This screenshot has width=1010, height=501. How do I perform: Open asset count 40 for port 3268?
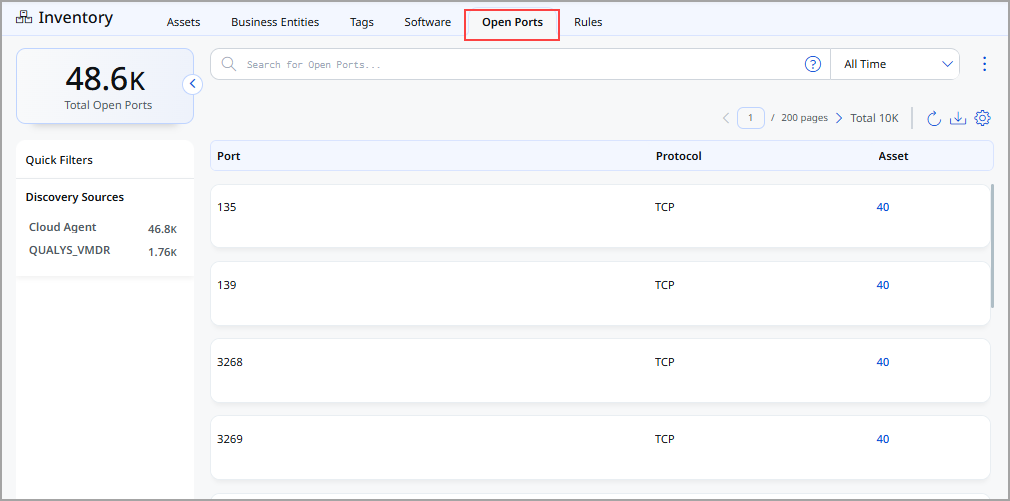pyautogui.click(x=882, y=362)
